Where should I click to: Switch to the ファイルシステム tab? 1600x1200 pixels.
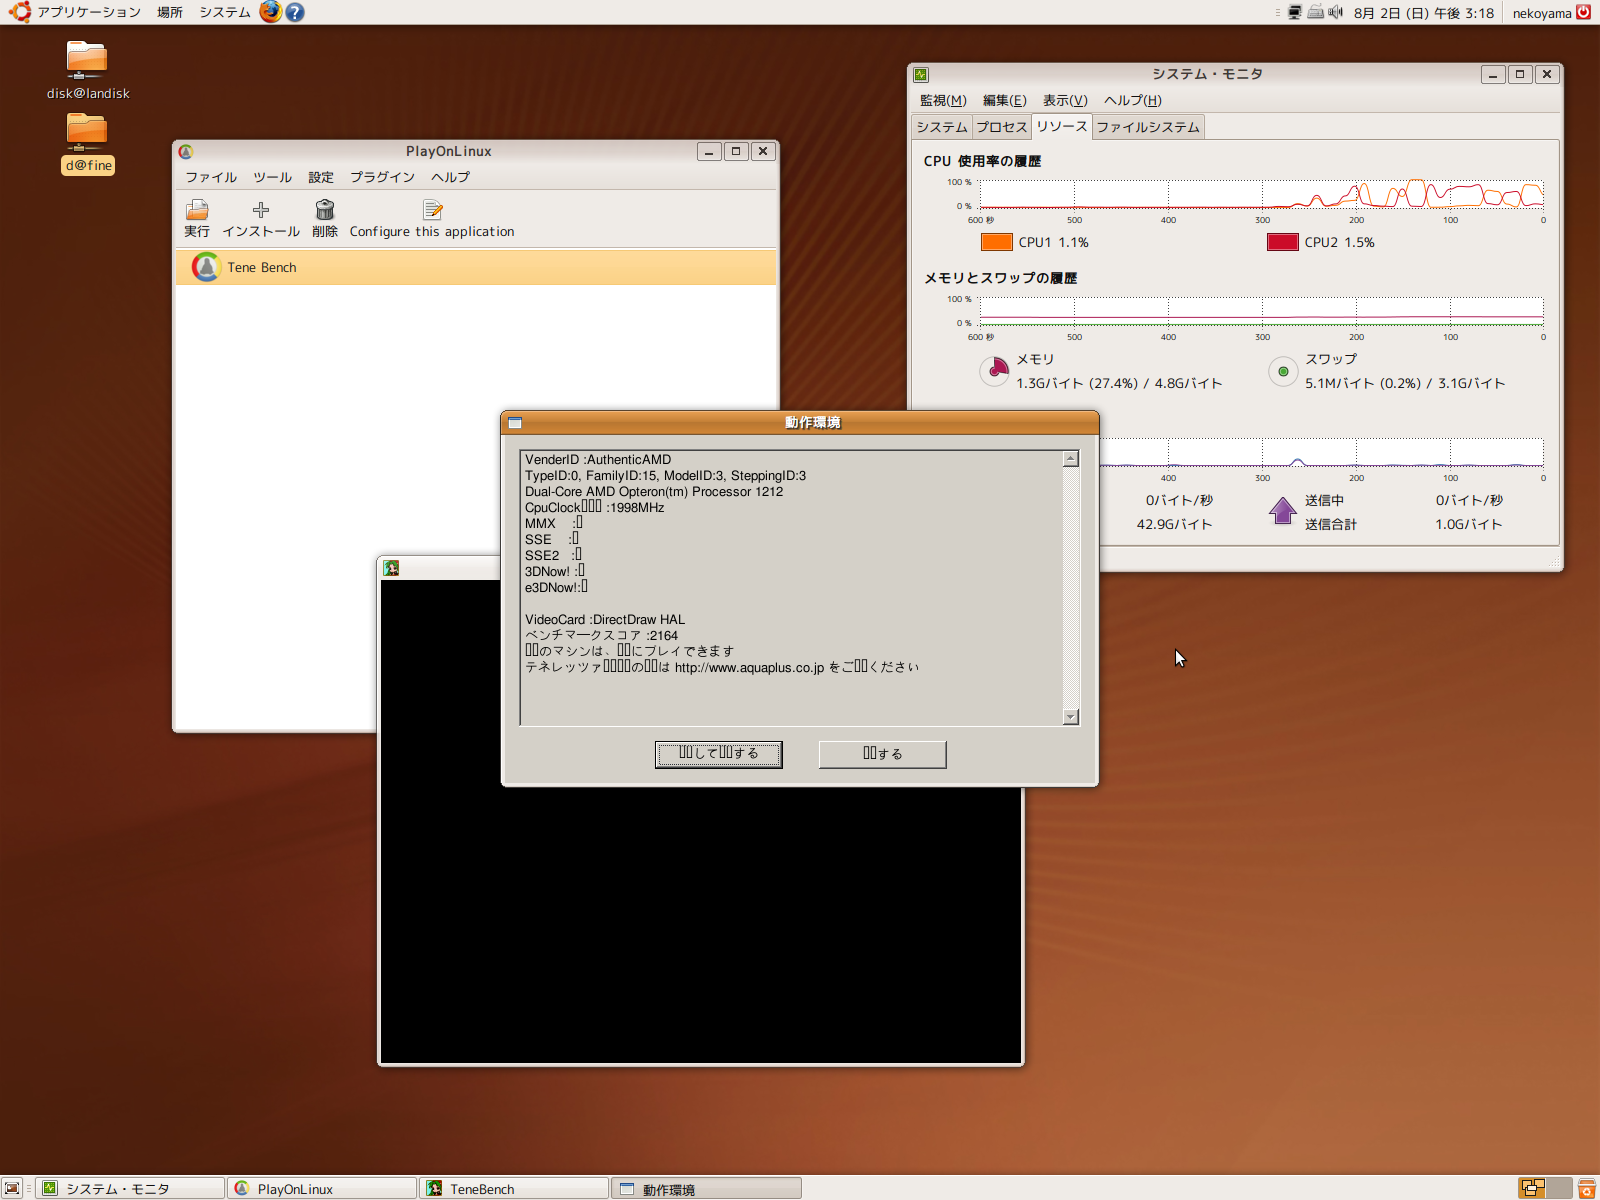1147,127
